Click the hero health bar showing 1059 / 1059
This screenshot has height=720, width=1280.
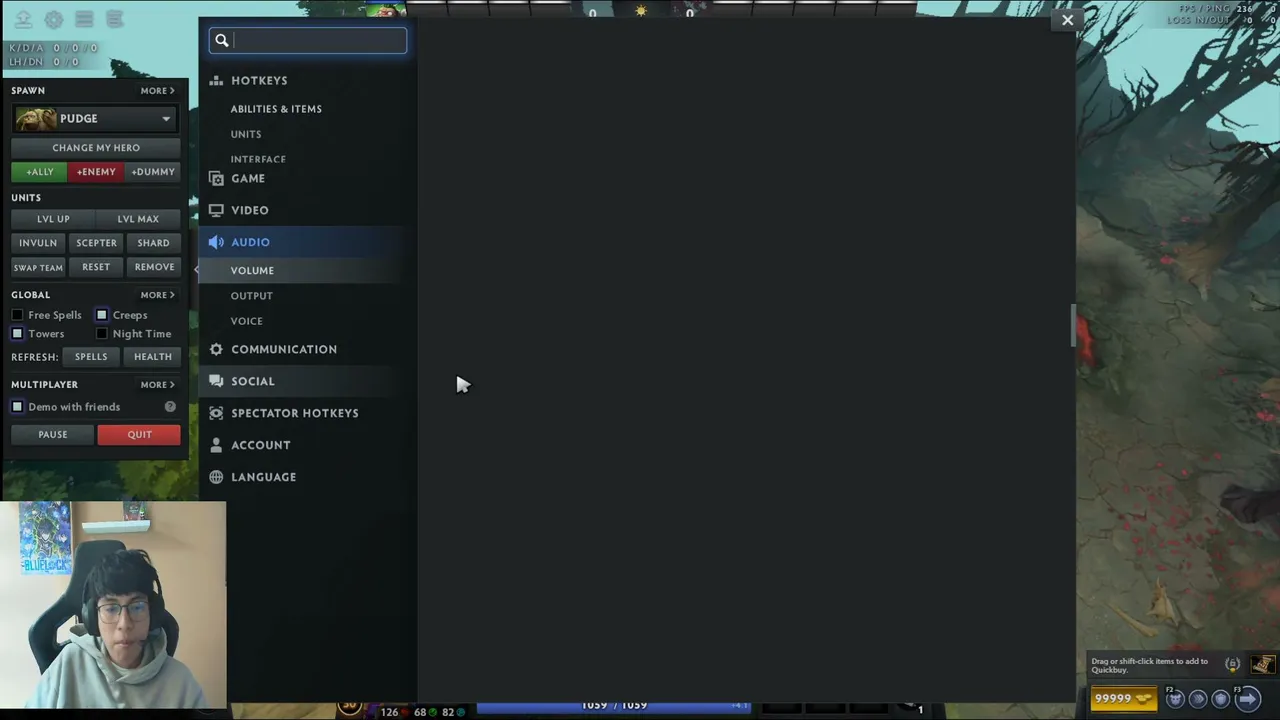pyautogui.click(x=613, y=706)
